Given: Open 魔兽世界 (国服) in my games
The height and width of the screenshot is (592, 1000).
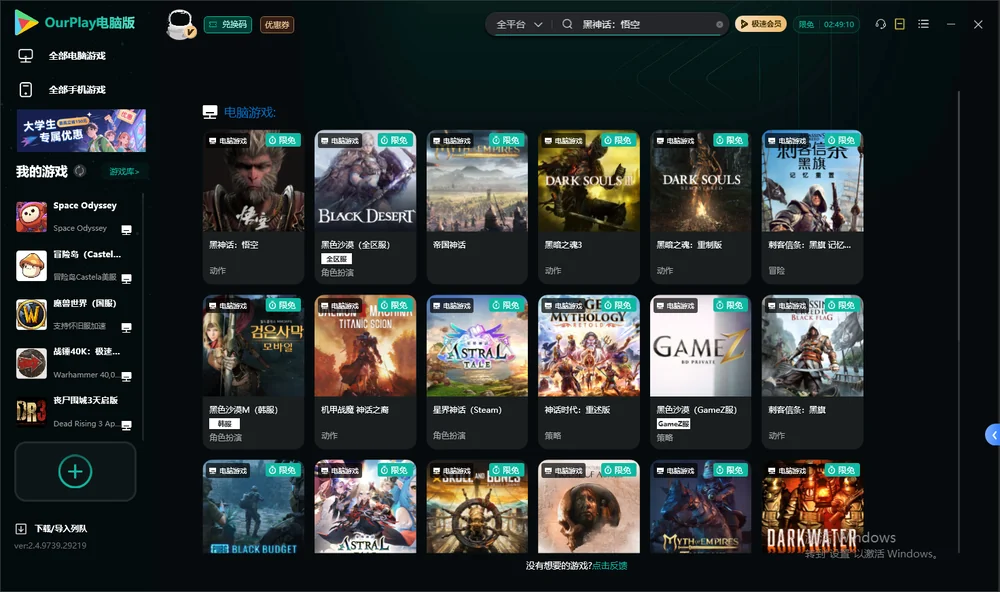Looking at the screenshot, I should point(77,314).
